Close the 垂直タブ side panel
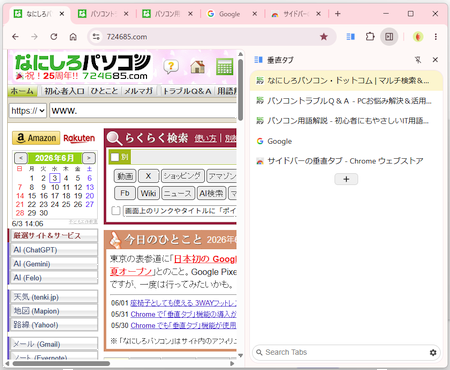450x370 pixels. click(435, 60)
